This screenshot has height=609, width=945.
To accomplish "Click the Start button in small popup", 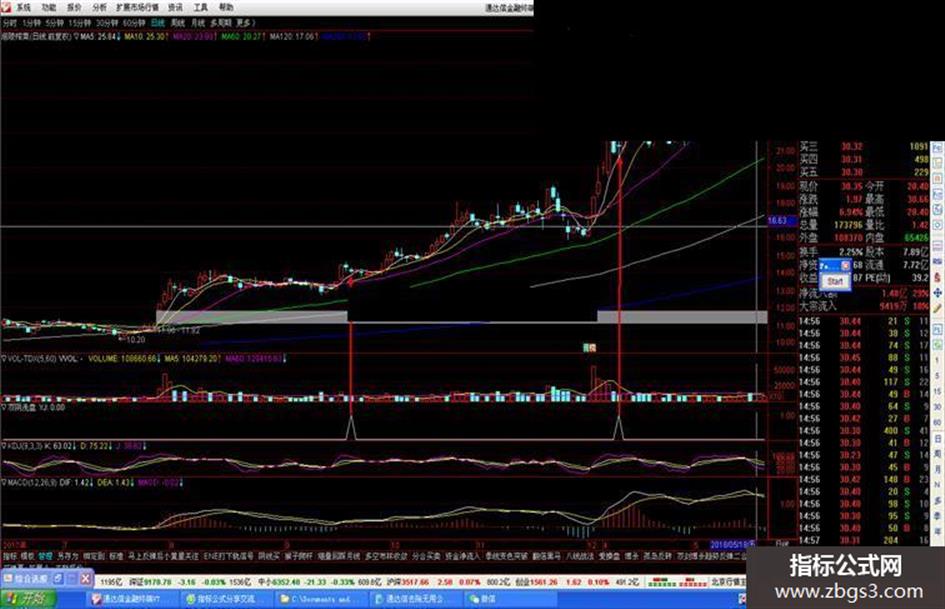I will [x=835, y=282].
